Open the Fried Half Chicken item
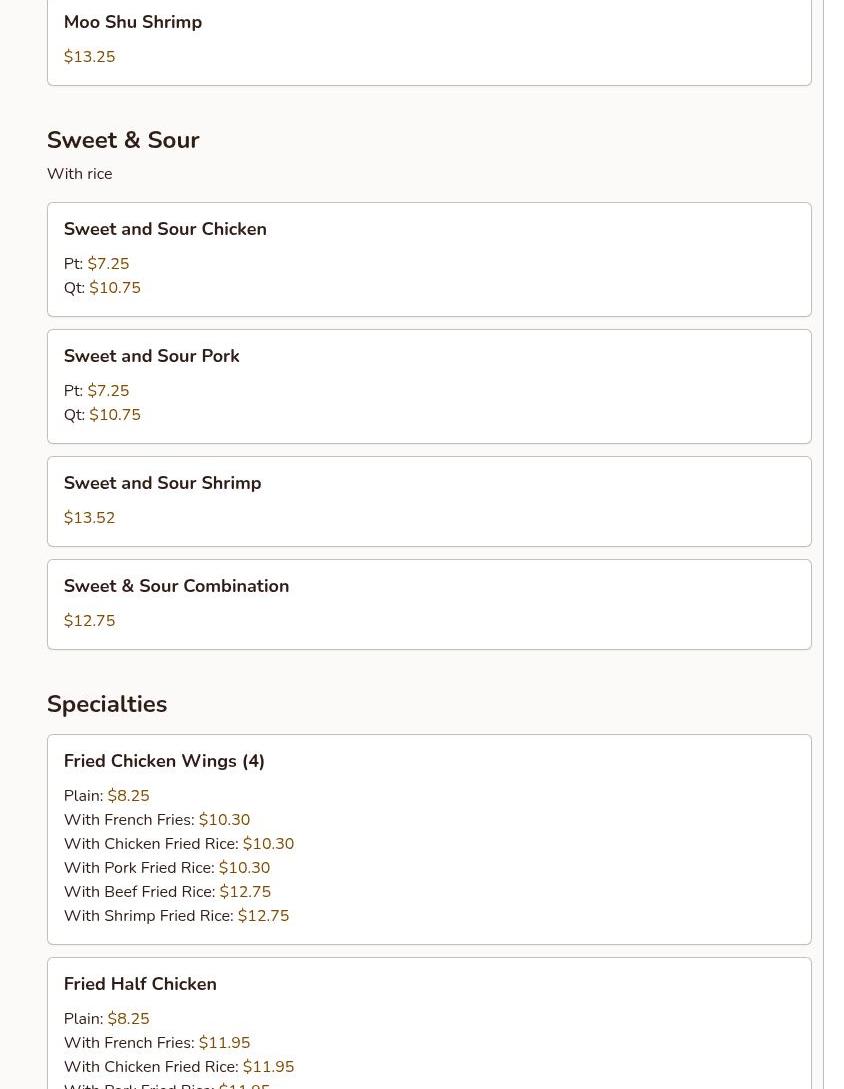The image size is (844, 1089). (140, 984)
